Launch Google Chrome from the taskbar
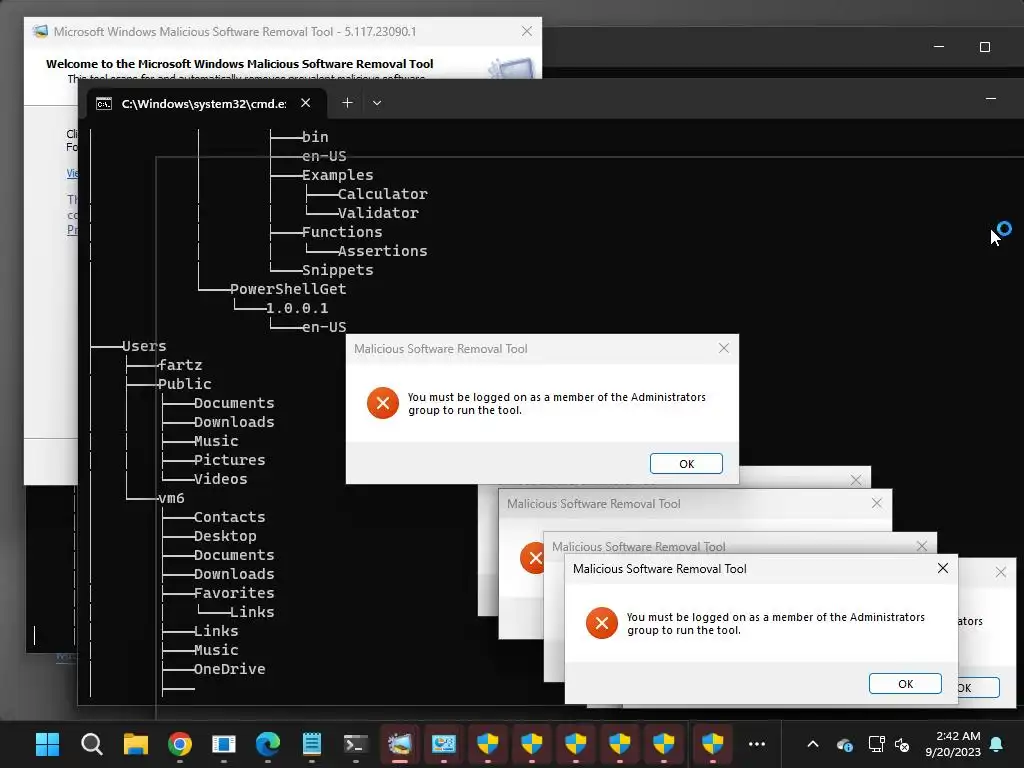The width and height of the screenshot is (1024, 768). tap(180, 744)
